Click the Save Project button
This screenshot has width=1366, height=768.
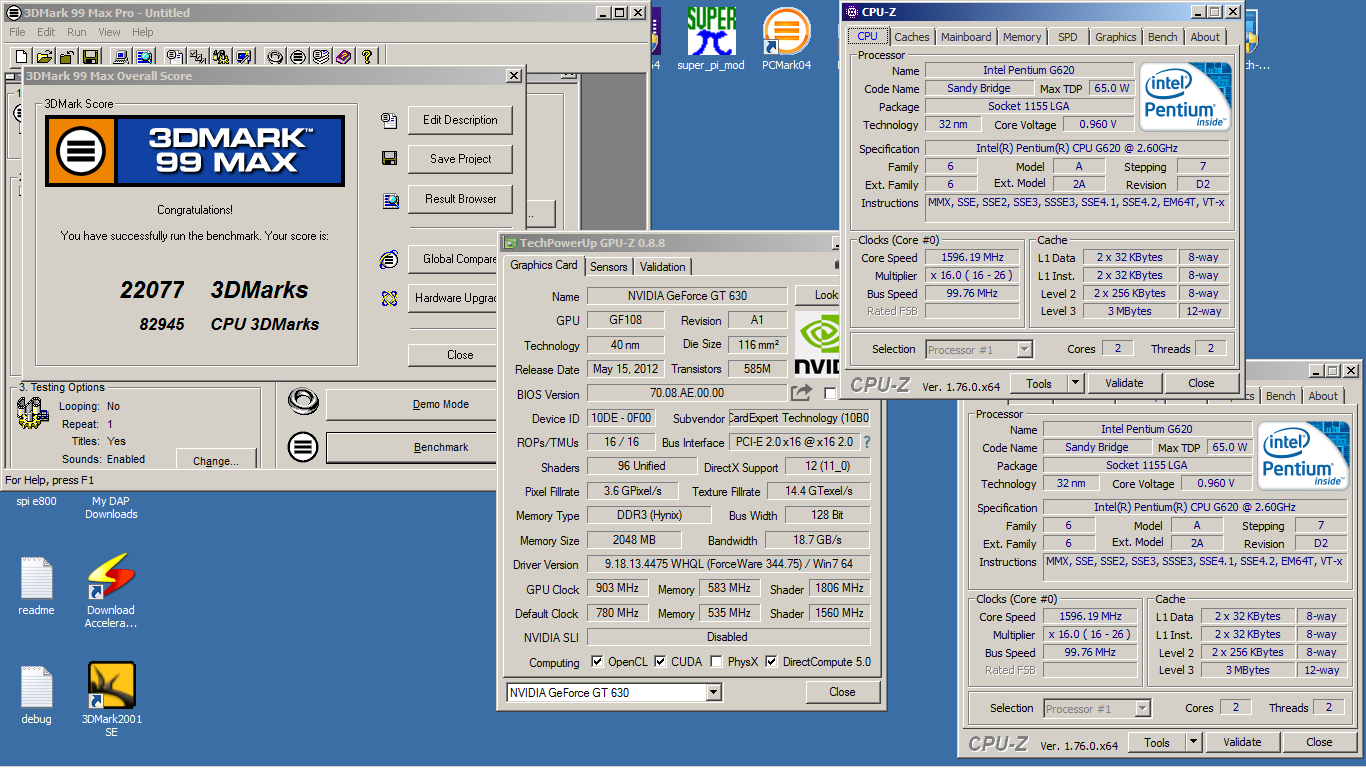460,159
